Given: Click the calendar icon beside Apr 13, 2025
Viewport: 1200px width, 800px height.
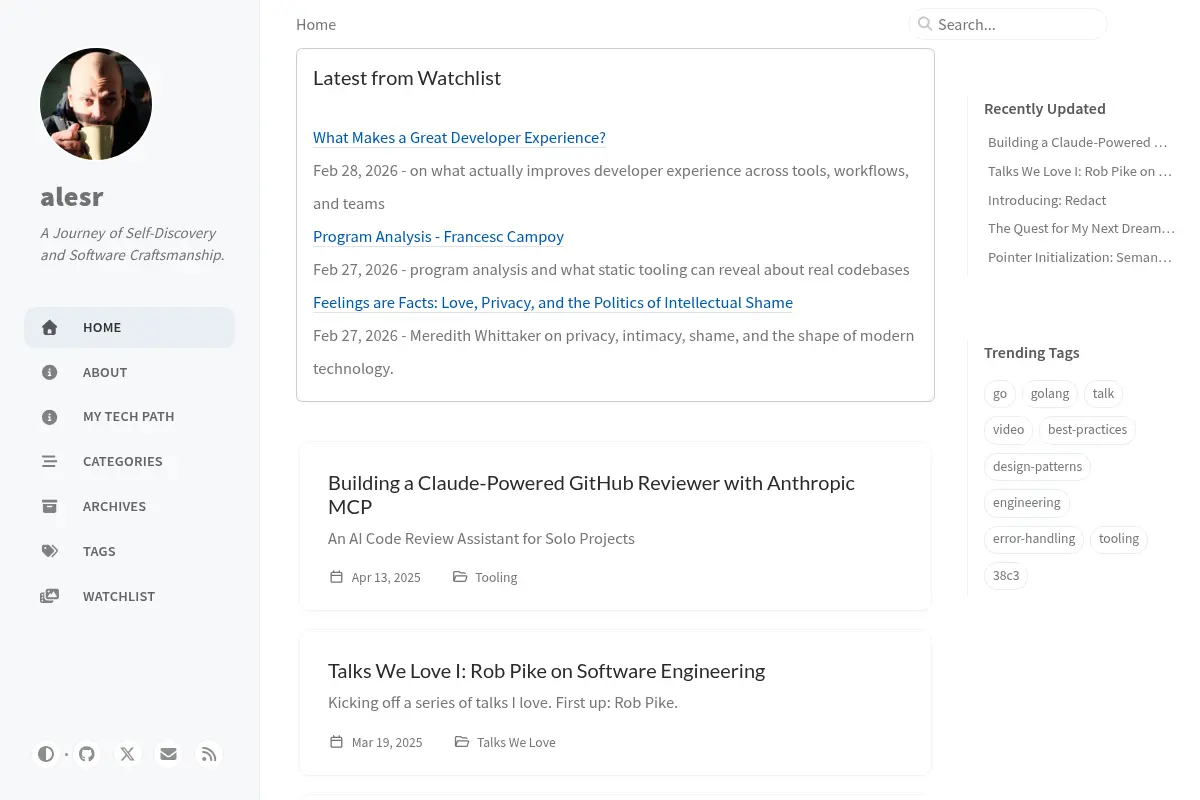Looking at the screenshot, I should point(336,577).
